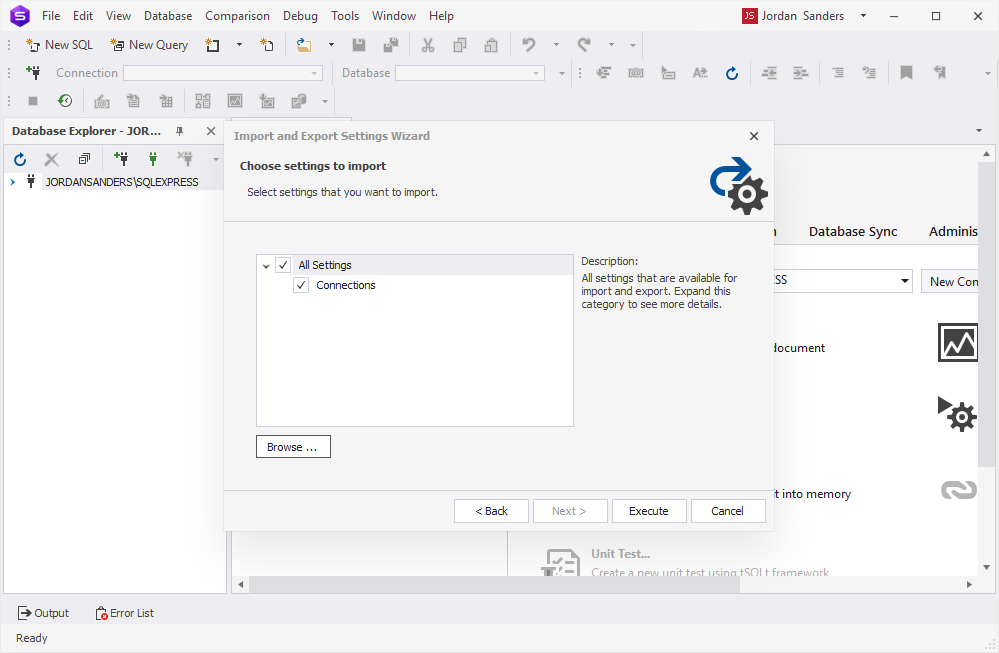Viewport: 999px width, 653px height.
Task: Switch to the Database Sync tab
Action: click(853, 232)
